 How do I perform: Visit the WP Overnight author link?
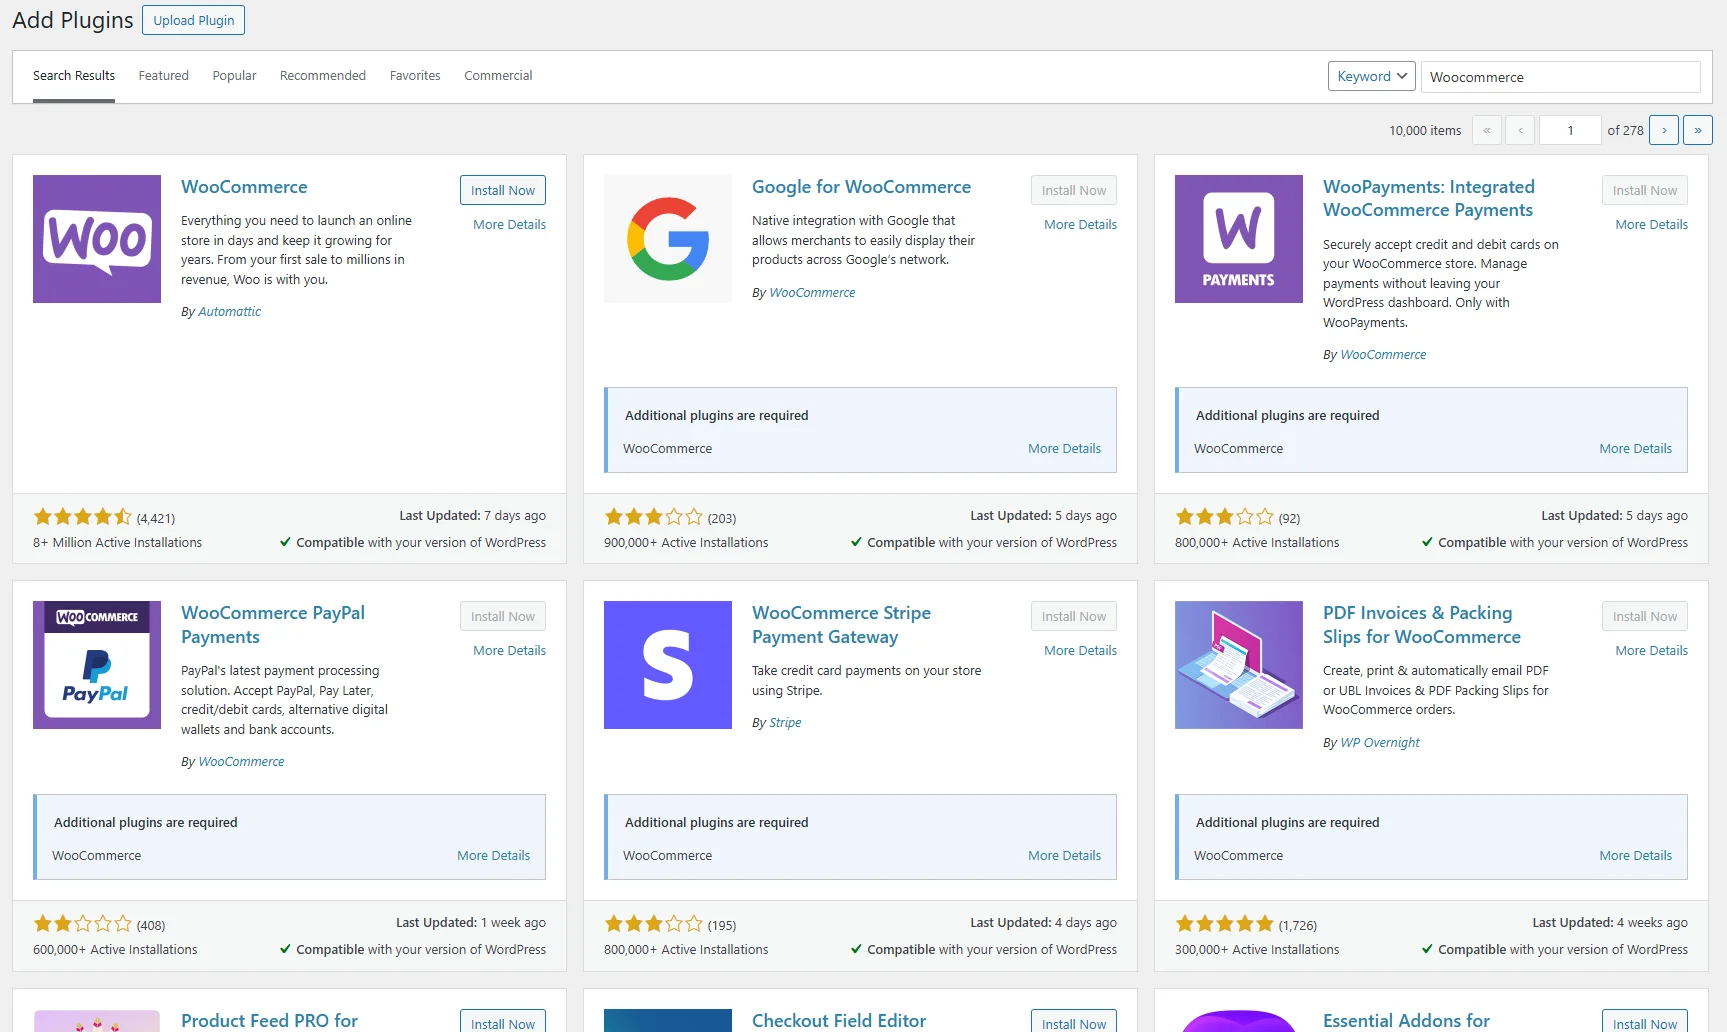(1380, 743)
